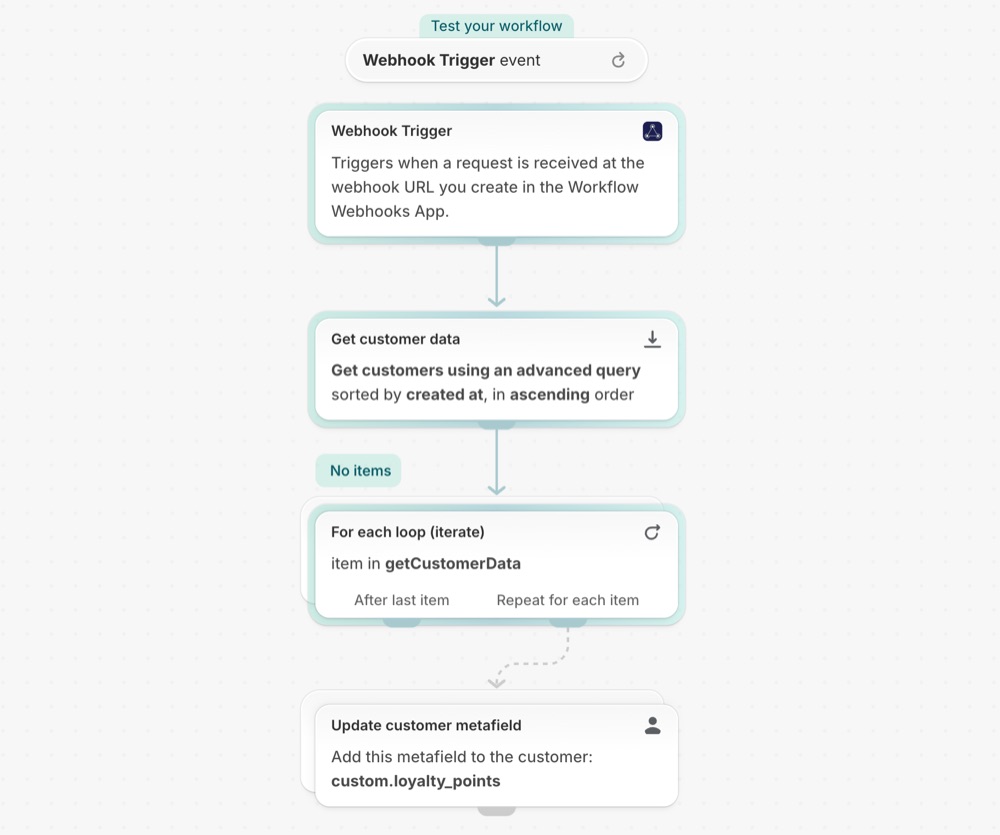Screen dimensions: 1000x835
Task: Click the Repeat for each item branch label
Action: [x=568, y=600]
